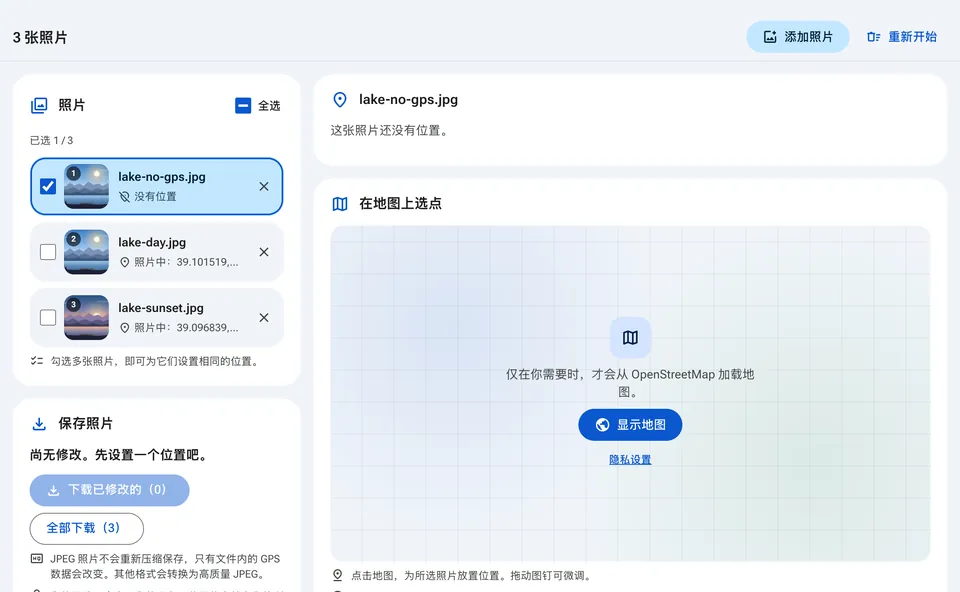
Task: Select the lake-sunset.jpg file name
Action: (x=161, y=308)
